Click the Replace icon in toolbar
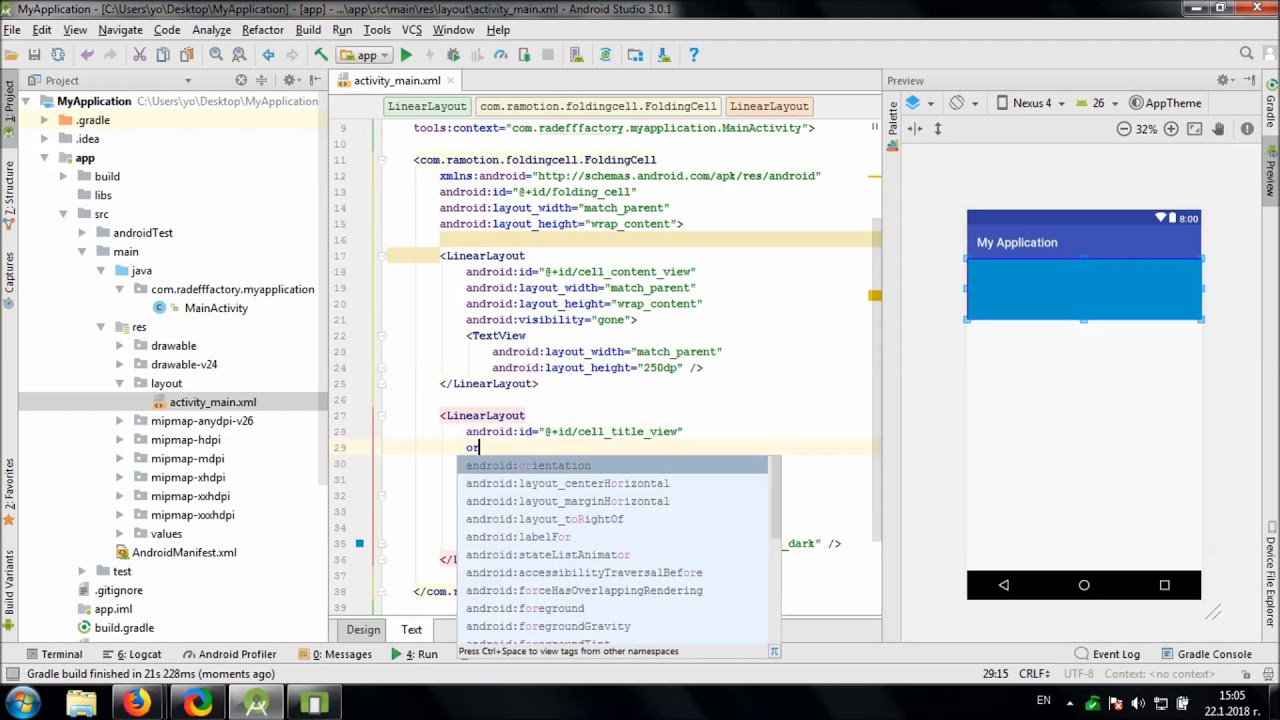1280x720 pixels. coord(239,55)
